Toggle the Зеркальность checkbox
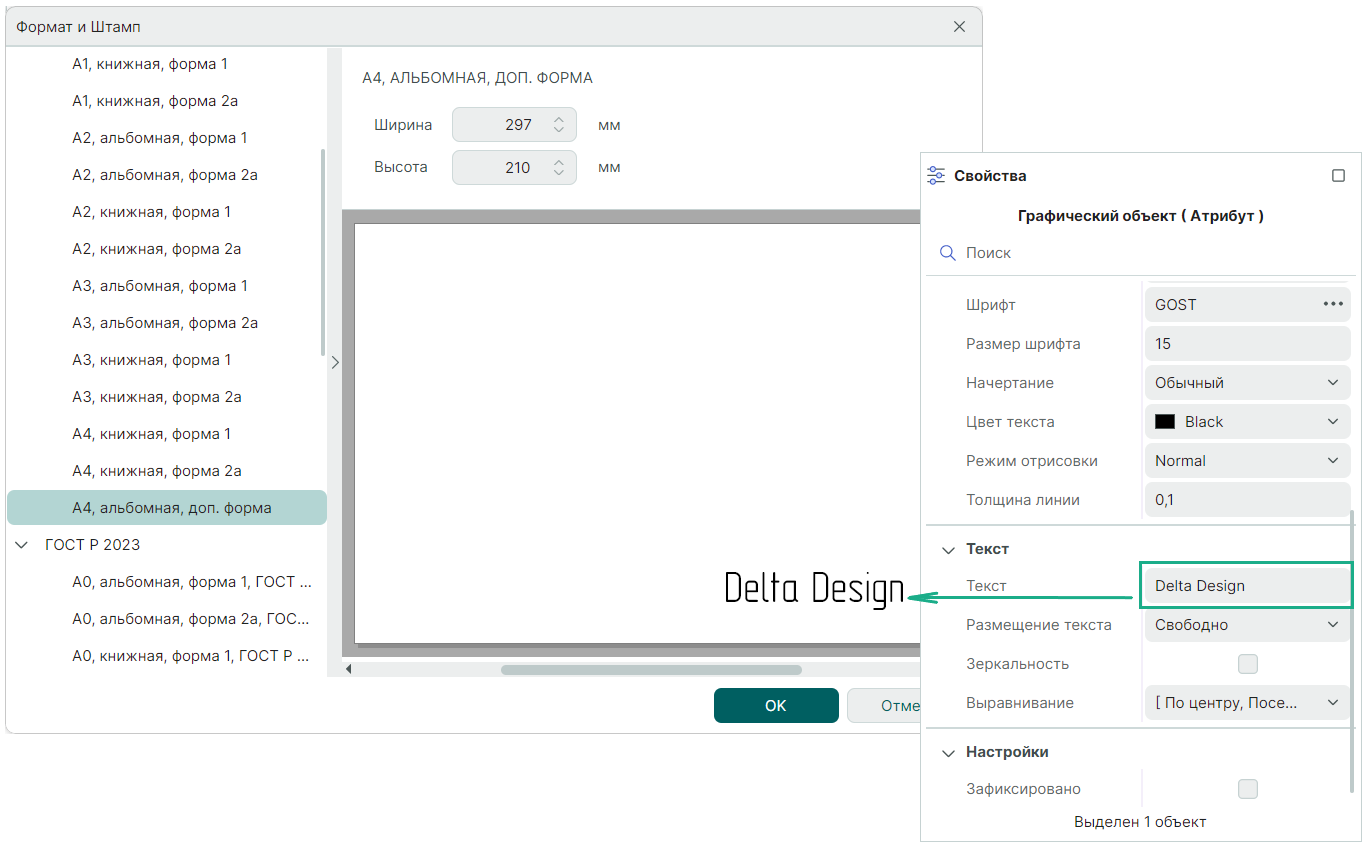Image resolution: width=1372 pixels, height=848 pixels. click(x=1247, y=664)
